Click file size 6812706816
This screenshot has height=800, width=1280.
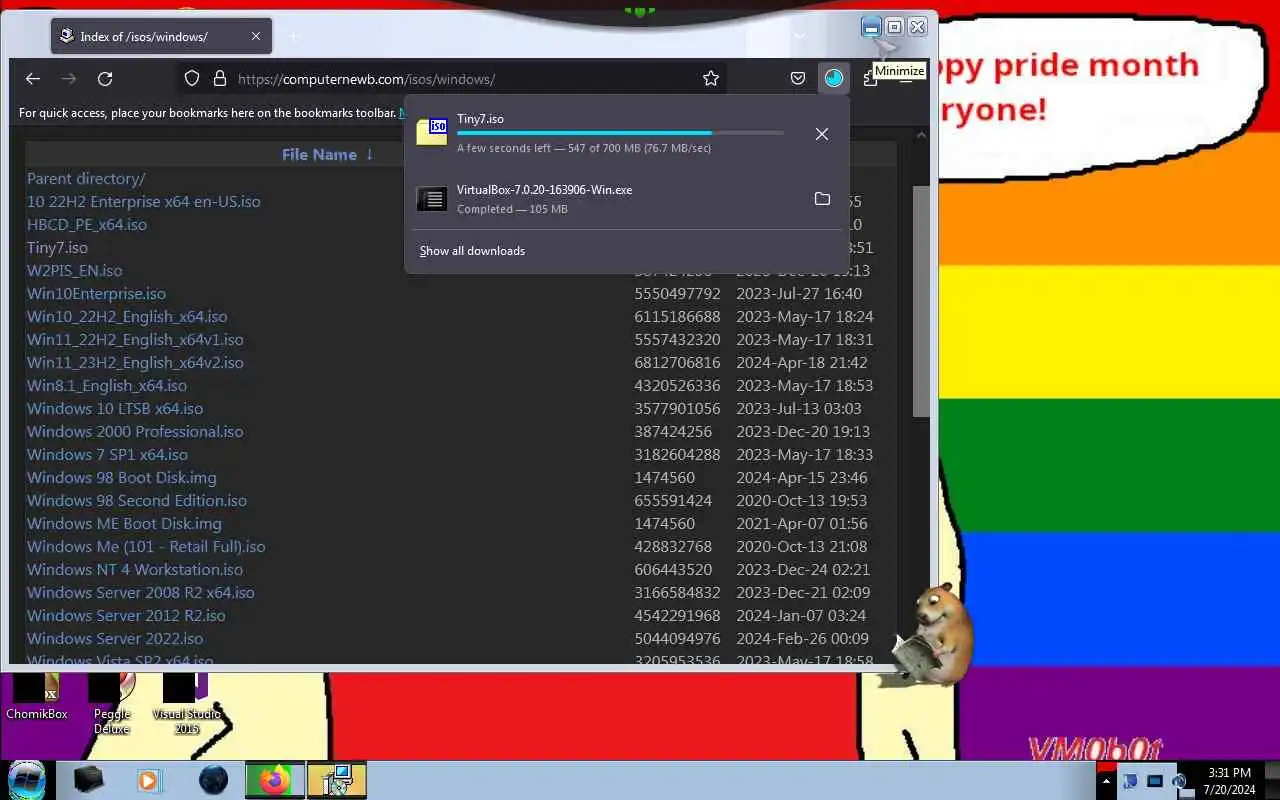(677, 362)
